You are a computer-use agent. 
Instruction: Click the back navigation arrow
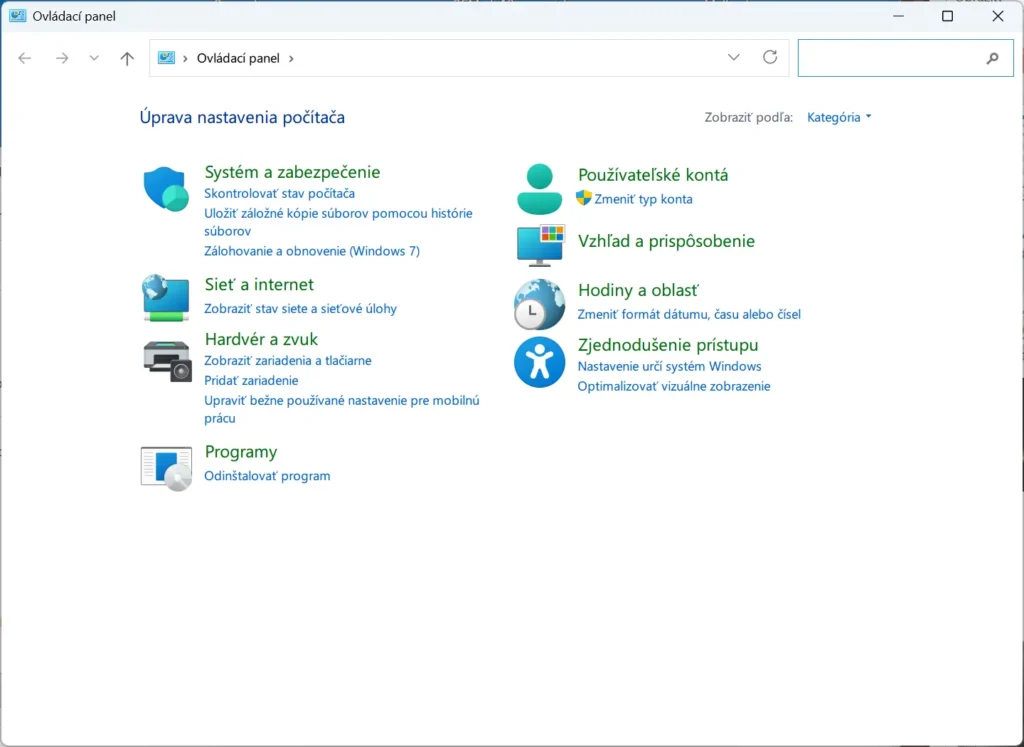pos(24,57)
